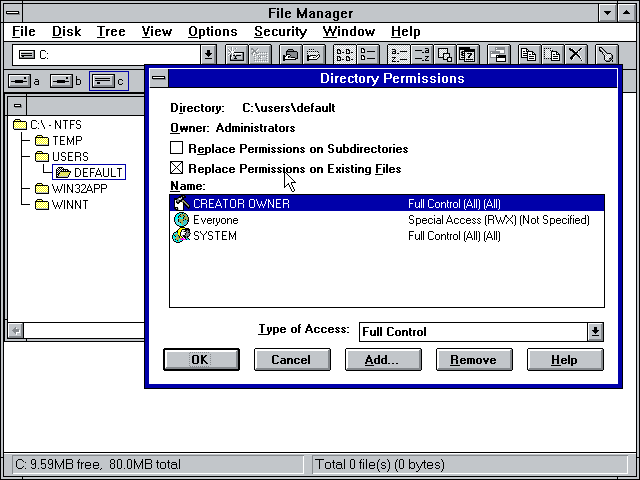Click the tree pane scroll-left arrow
640x480 pixels.
tap(16, 331)
